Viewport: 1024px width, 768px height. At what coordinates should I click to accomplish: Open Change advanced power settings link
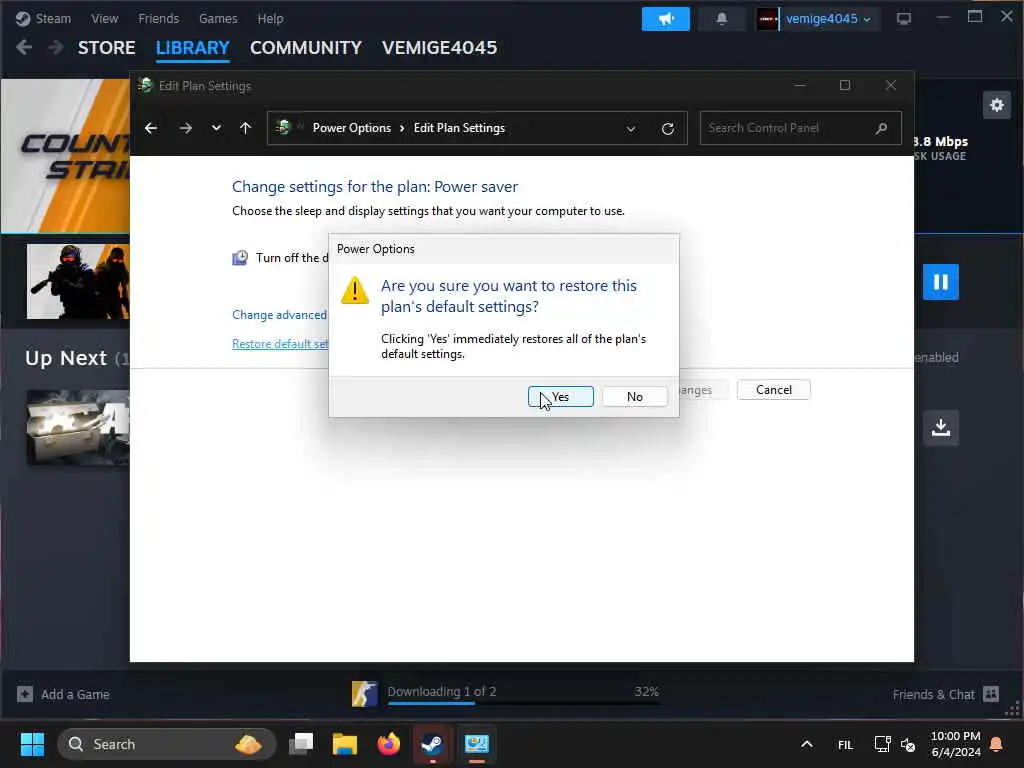[x=280, y=315]
